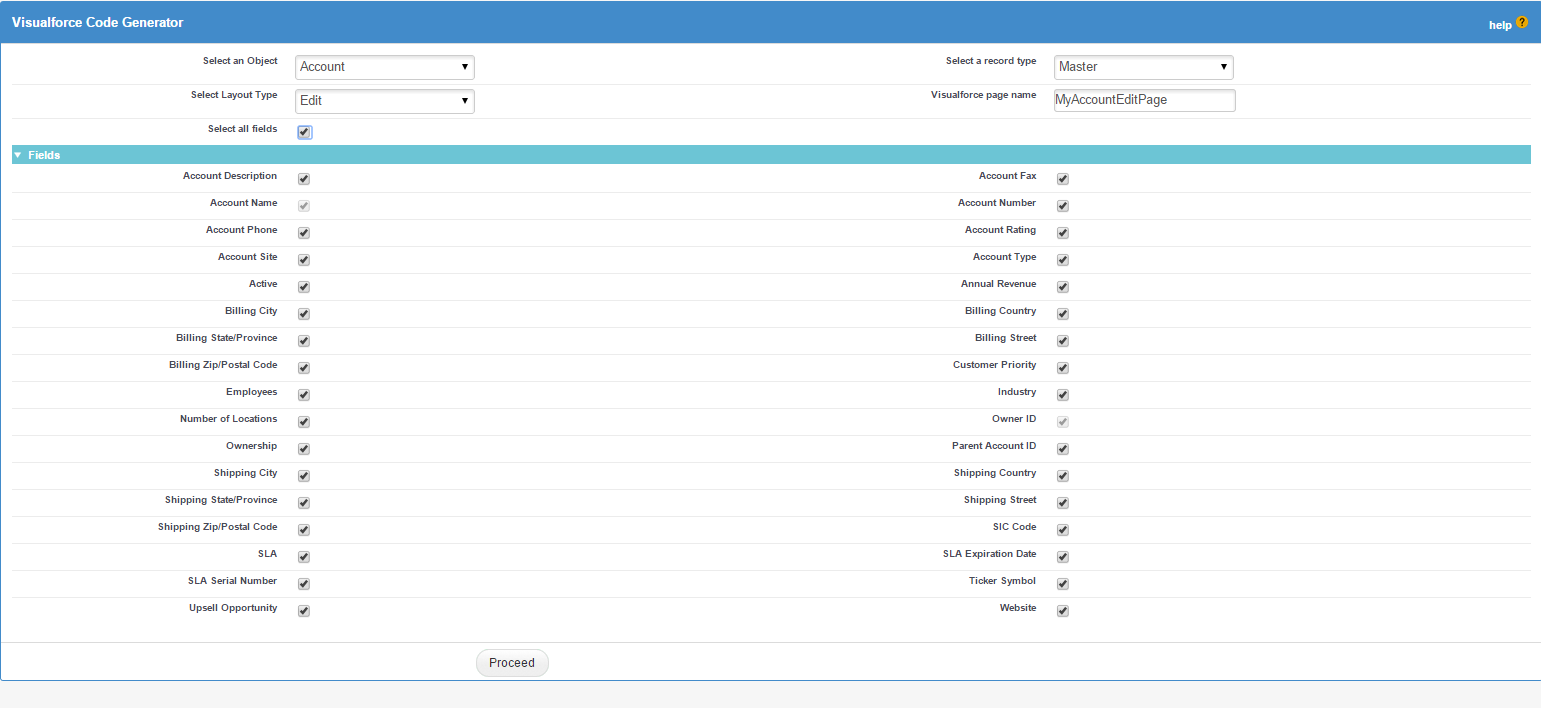Click the Ticker Symbol field label

1002,580
